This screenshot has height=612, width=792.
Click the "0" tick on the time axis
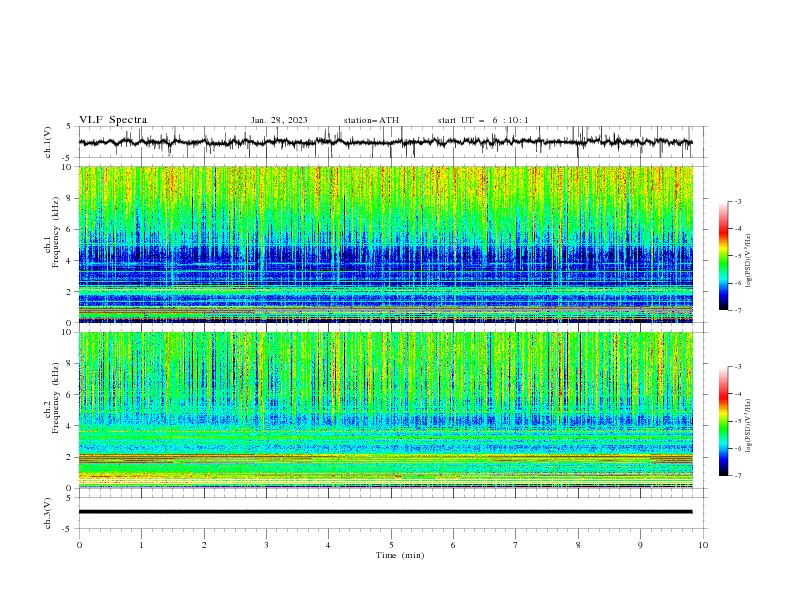tap(79, 545)
